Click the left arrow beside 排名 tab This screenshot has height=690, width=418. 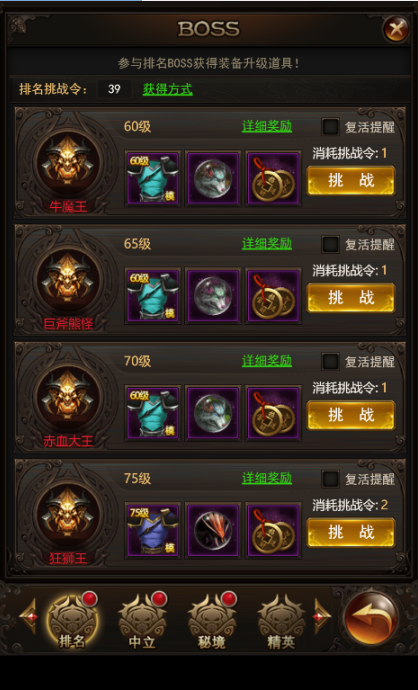[28, 617]
